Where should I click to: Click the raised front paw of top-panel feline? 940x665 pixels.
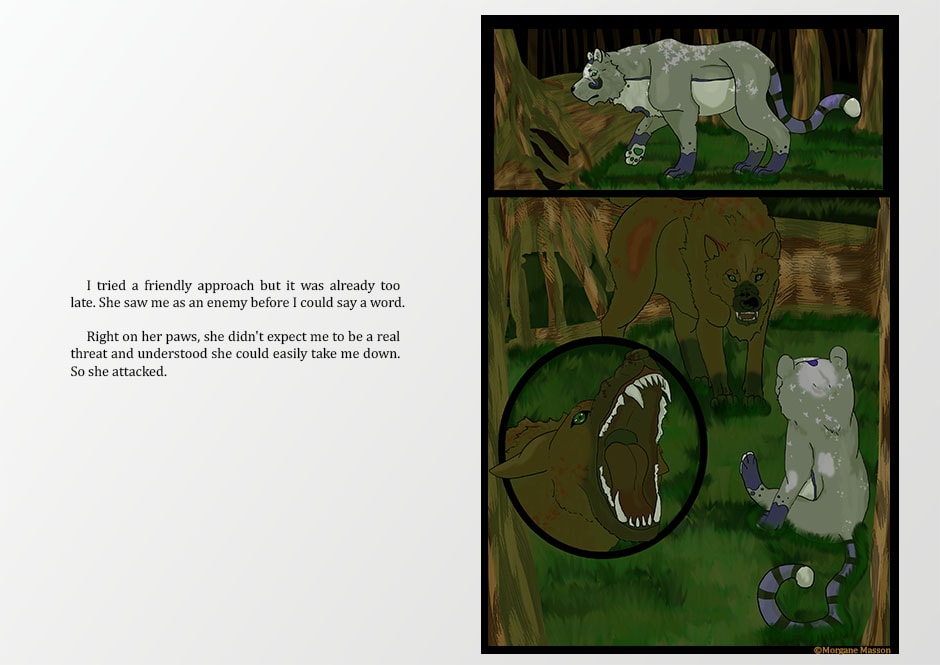[x=635, y=151]
